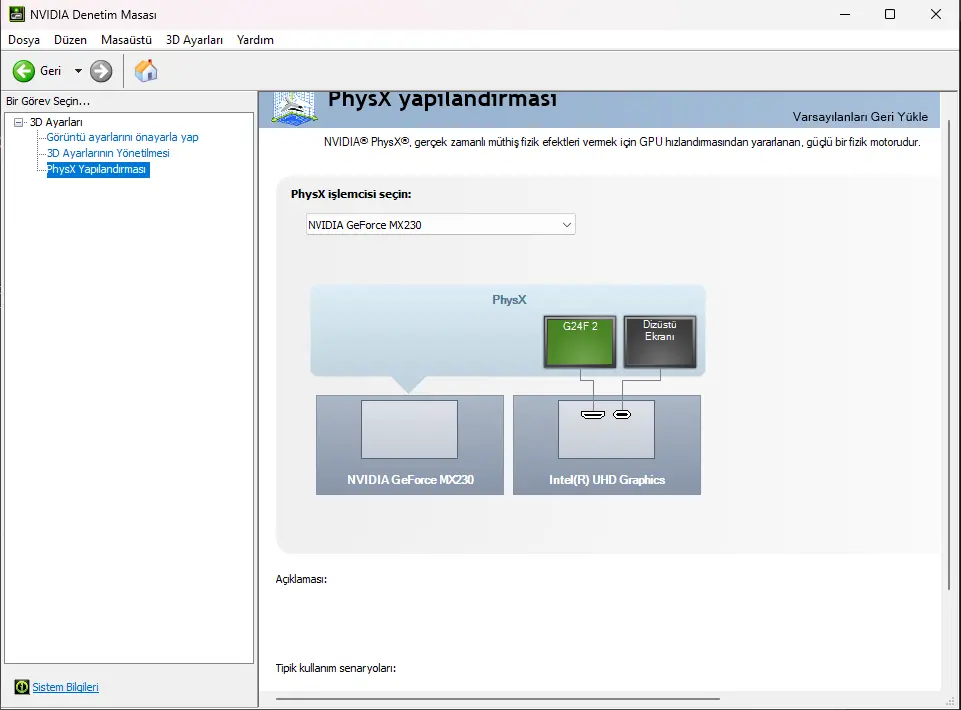Minimize the NVIDIA Denetim Masası window
Image resolution: width=961 pixels, height=710 pixels.
845,14
